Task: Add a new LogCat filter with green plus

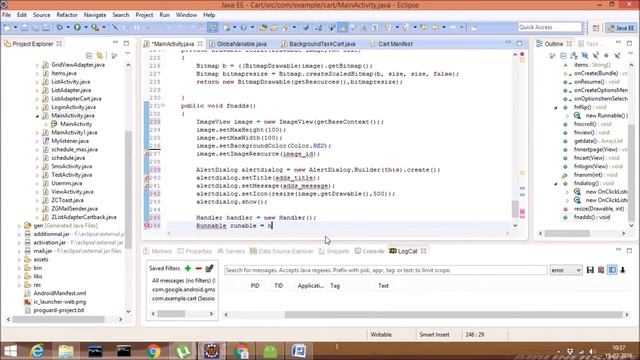Action: pyautogui.click(x=188, y=268)
